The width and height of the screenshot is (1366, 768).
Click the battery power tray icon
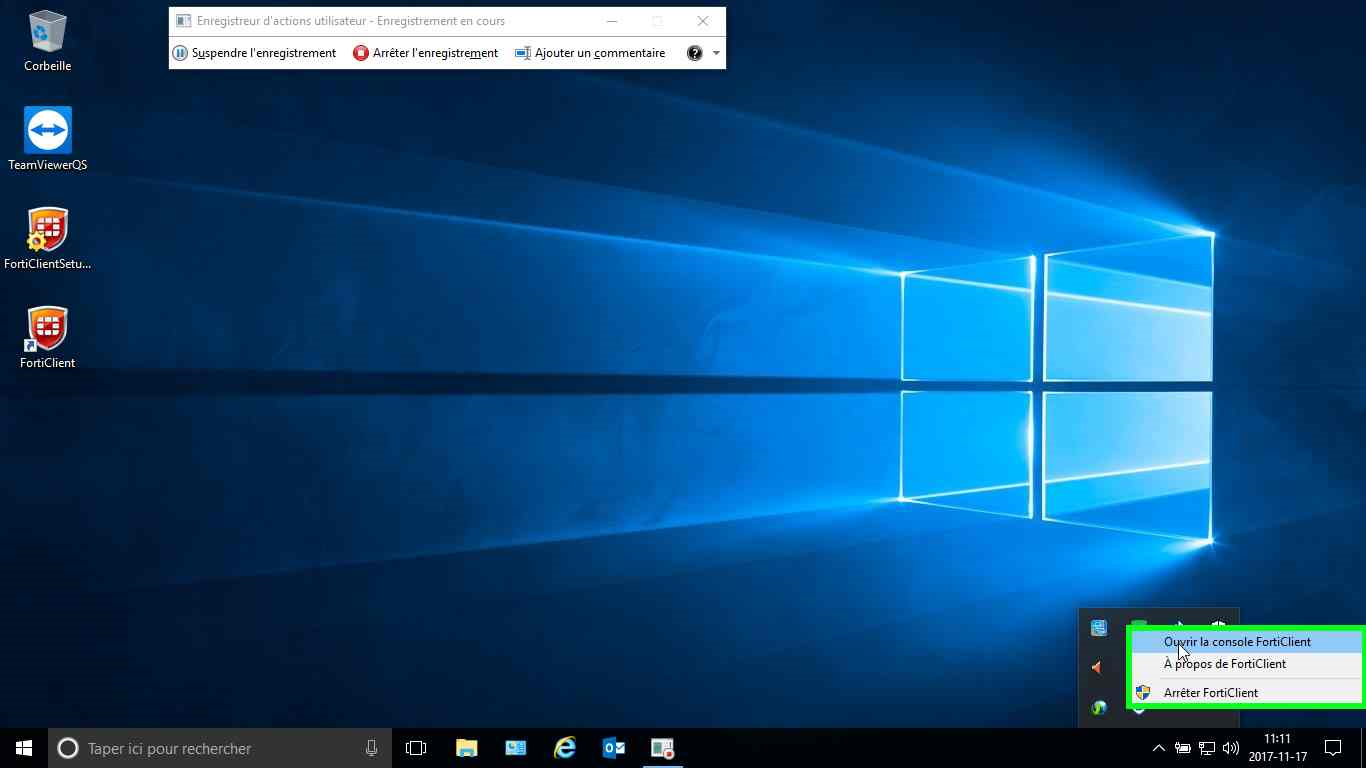pos(1183,748)
